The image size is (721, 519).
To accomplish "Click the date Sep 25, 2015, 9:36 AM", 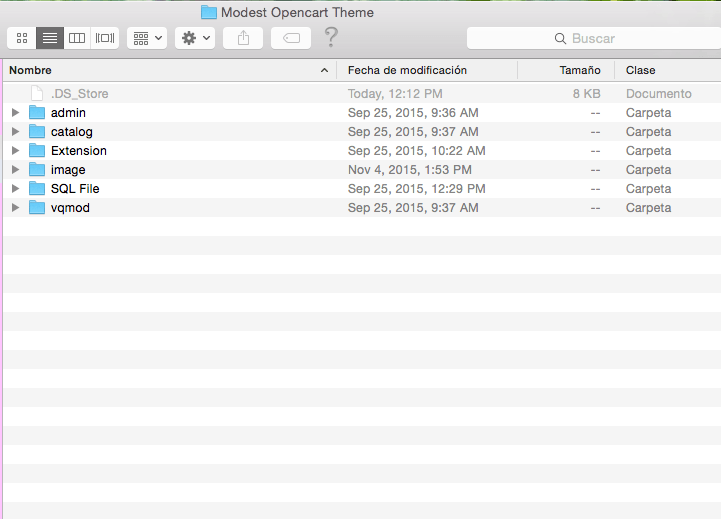I will click(413, 113).
